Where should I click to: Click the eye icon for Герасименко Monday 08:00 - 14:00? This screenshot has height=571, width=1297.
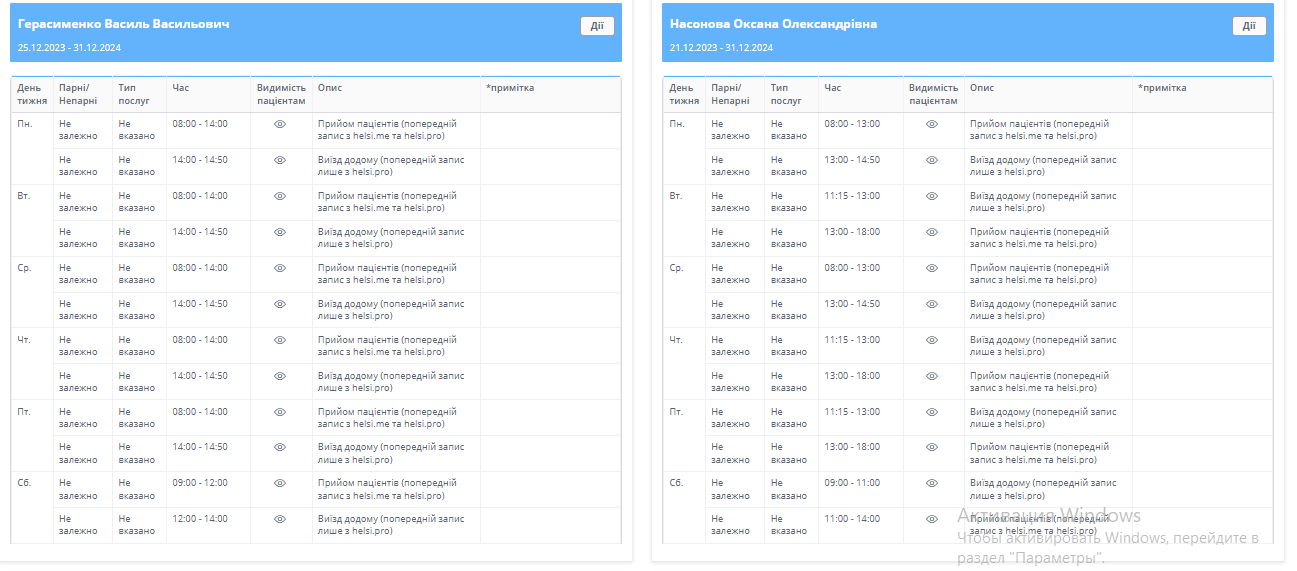[280, 124]
